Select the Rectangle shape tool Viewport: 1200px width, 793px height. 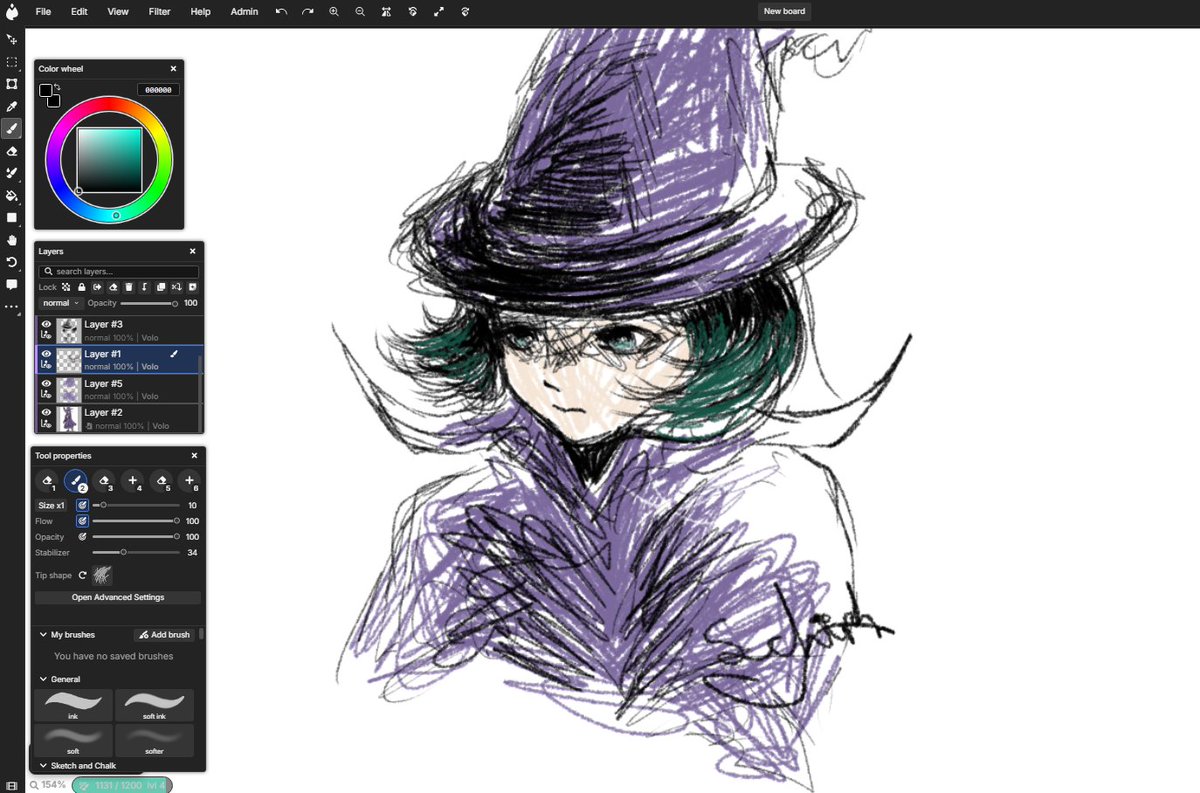click(12, 217)
